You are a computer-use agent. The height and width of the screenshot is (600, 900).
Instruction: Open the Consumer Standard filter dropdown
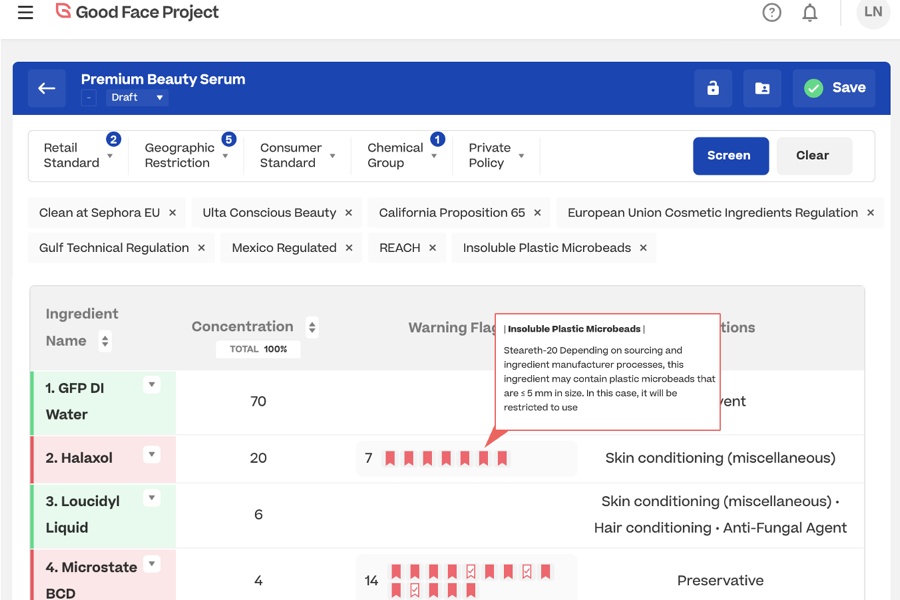coord(297,155)
